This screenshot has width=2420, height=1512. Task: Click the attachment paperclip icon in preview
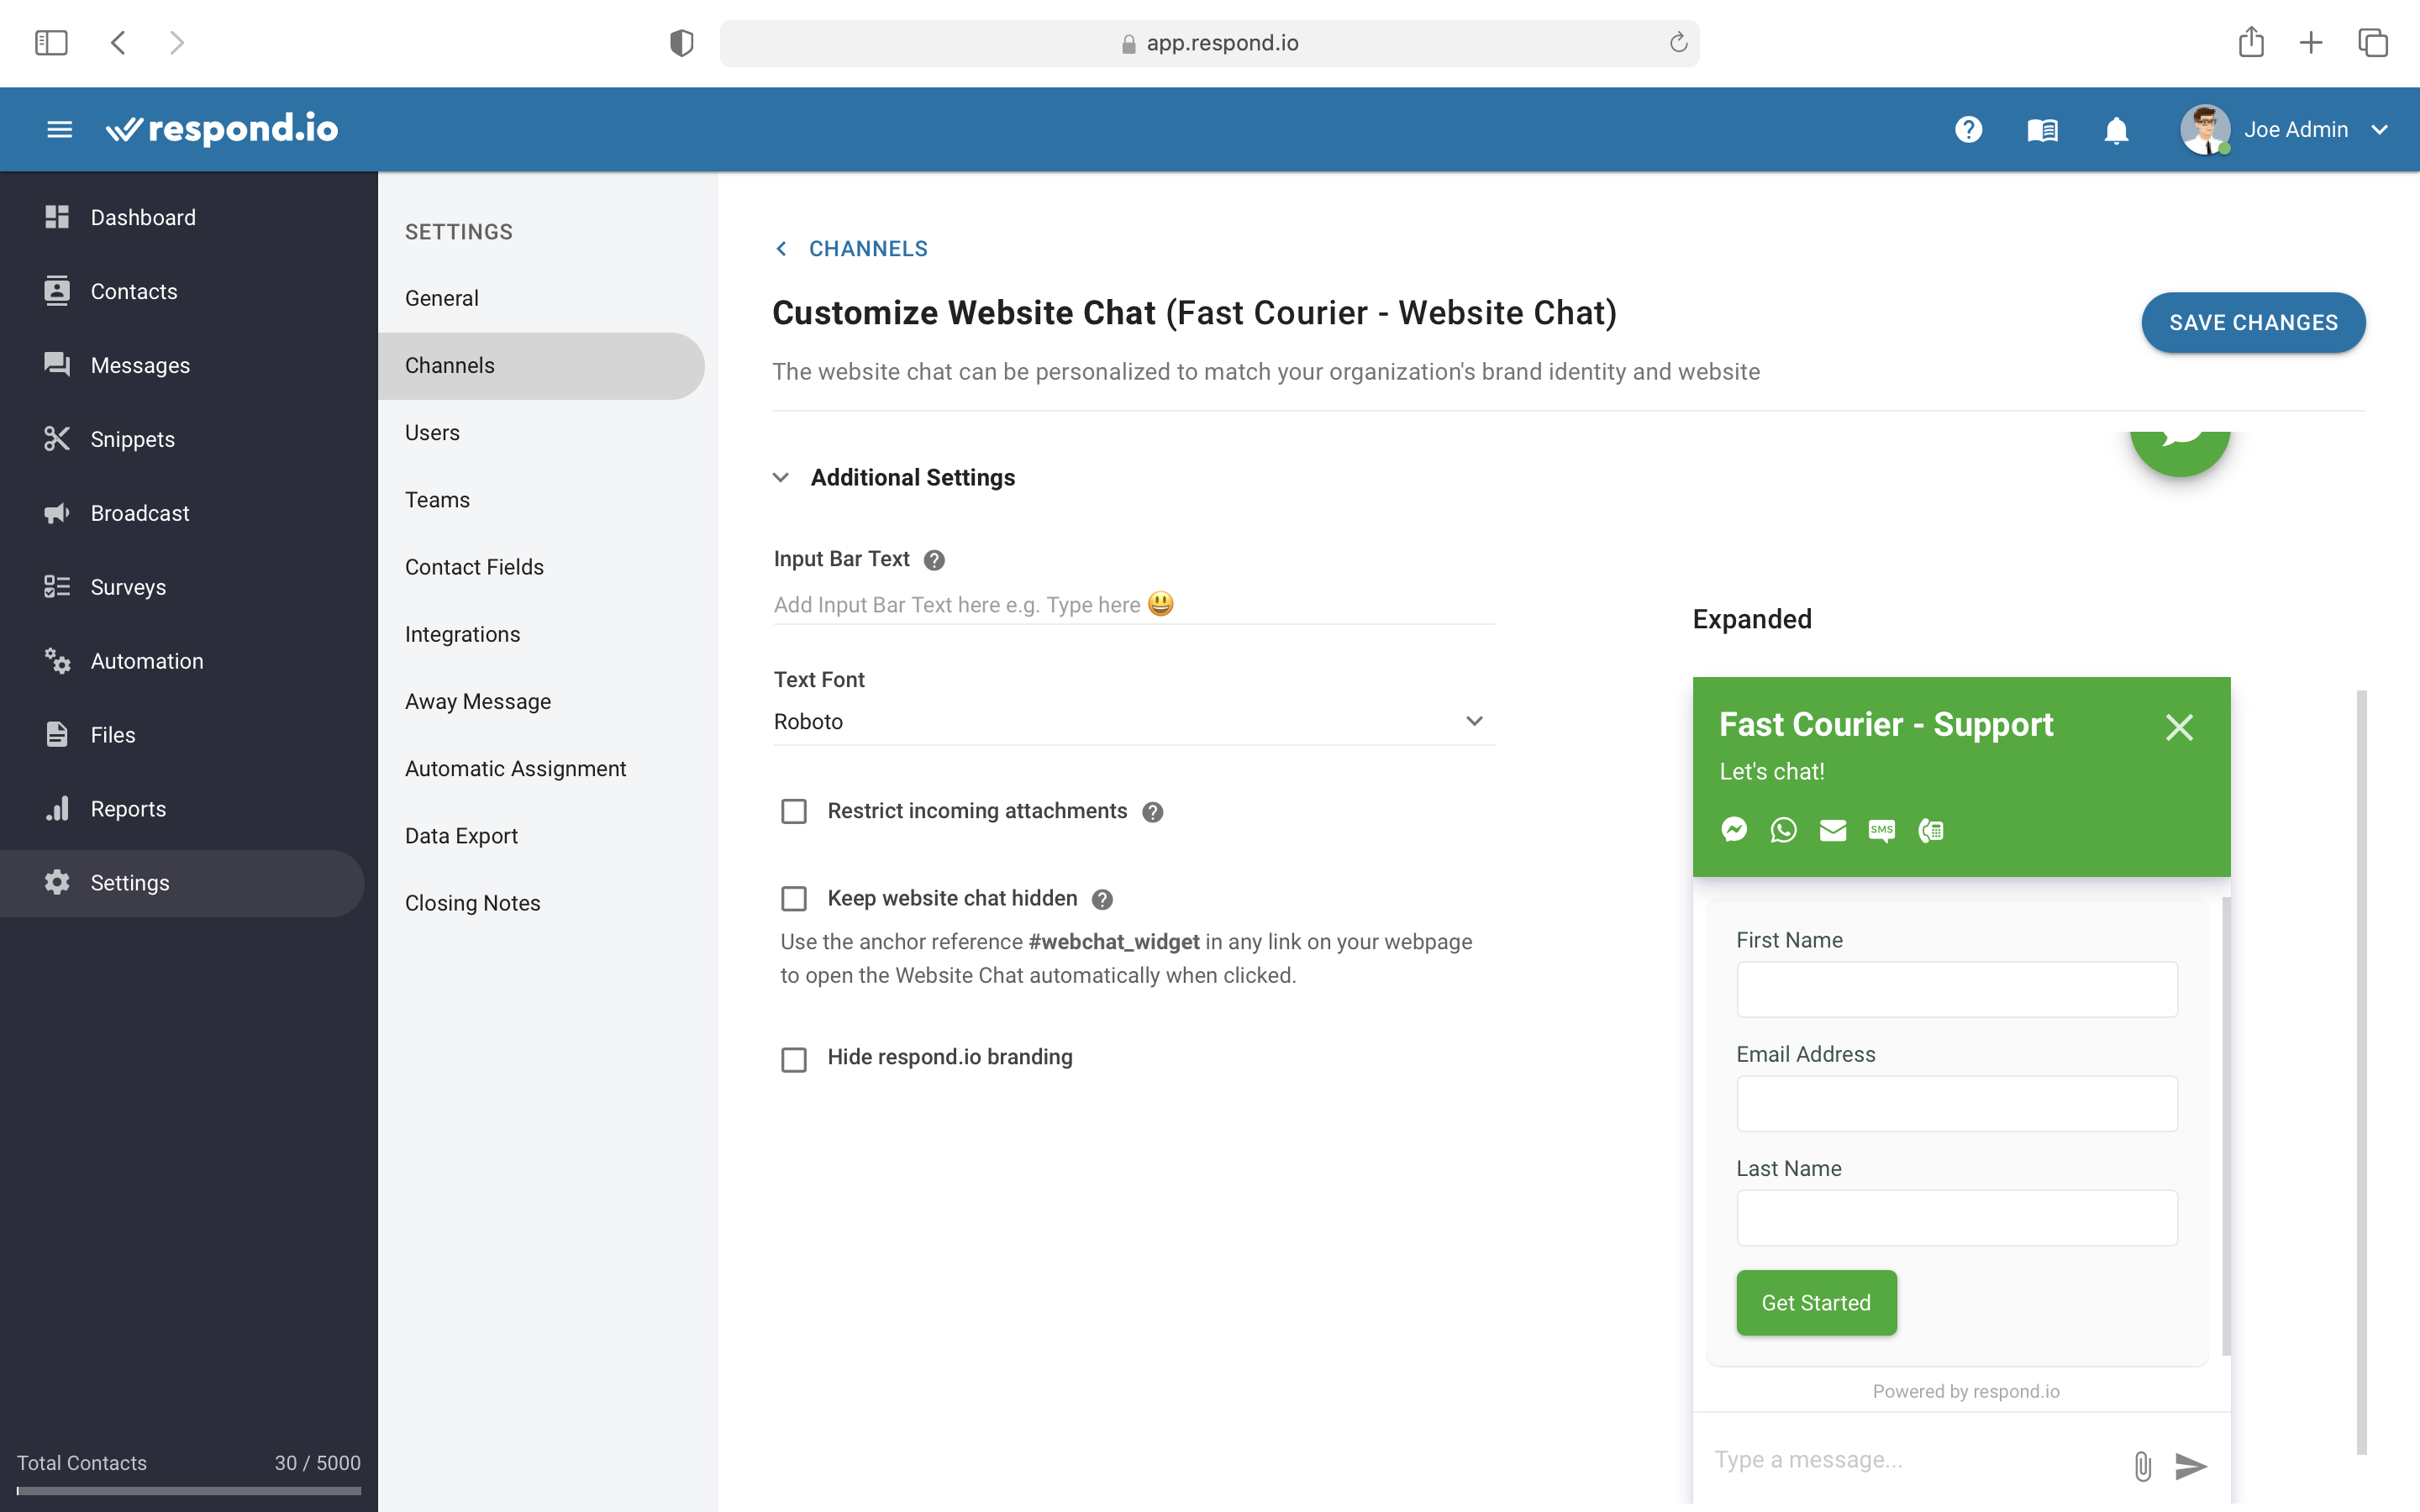(x=2142, y=1466)
